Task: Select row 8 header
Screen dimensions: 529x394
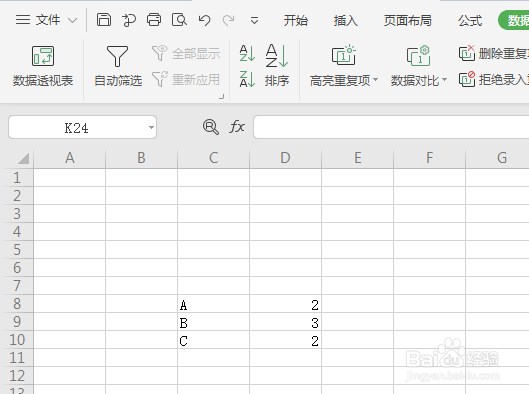Action: coord(17,304)
